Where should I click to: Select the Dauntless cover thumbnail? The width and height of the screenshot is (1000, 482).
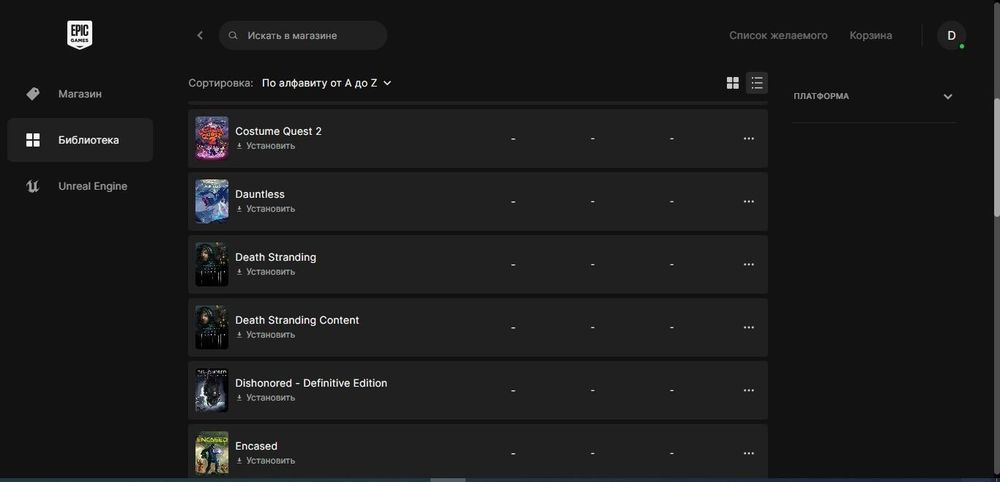click(x=212, y=201)
